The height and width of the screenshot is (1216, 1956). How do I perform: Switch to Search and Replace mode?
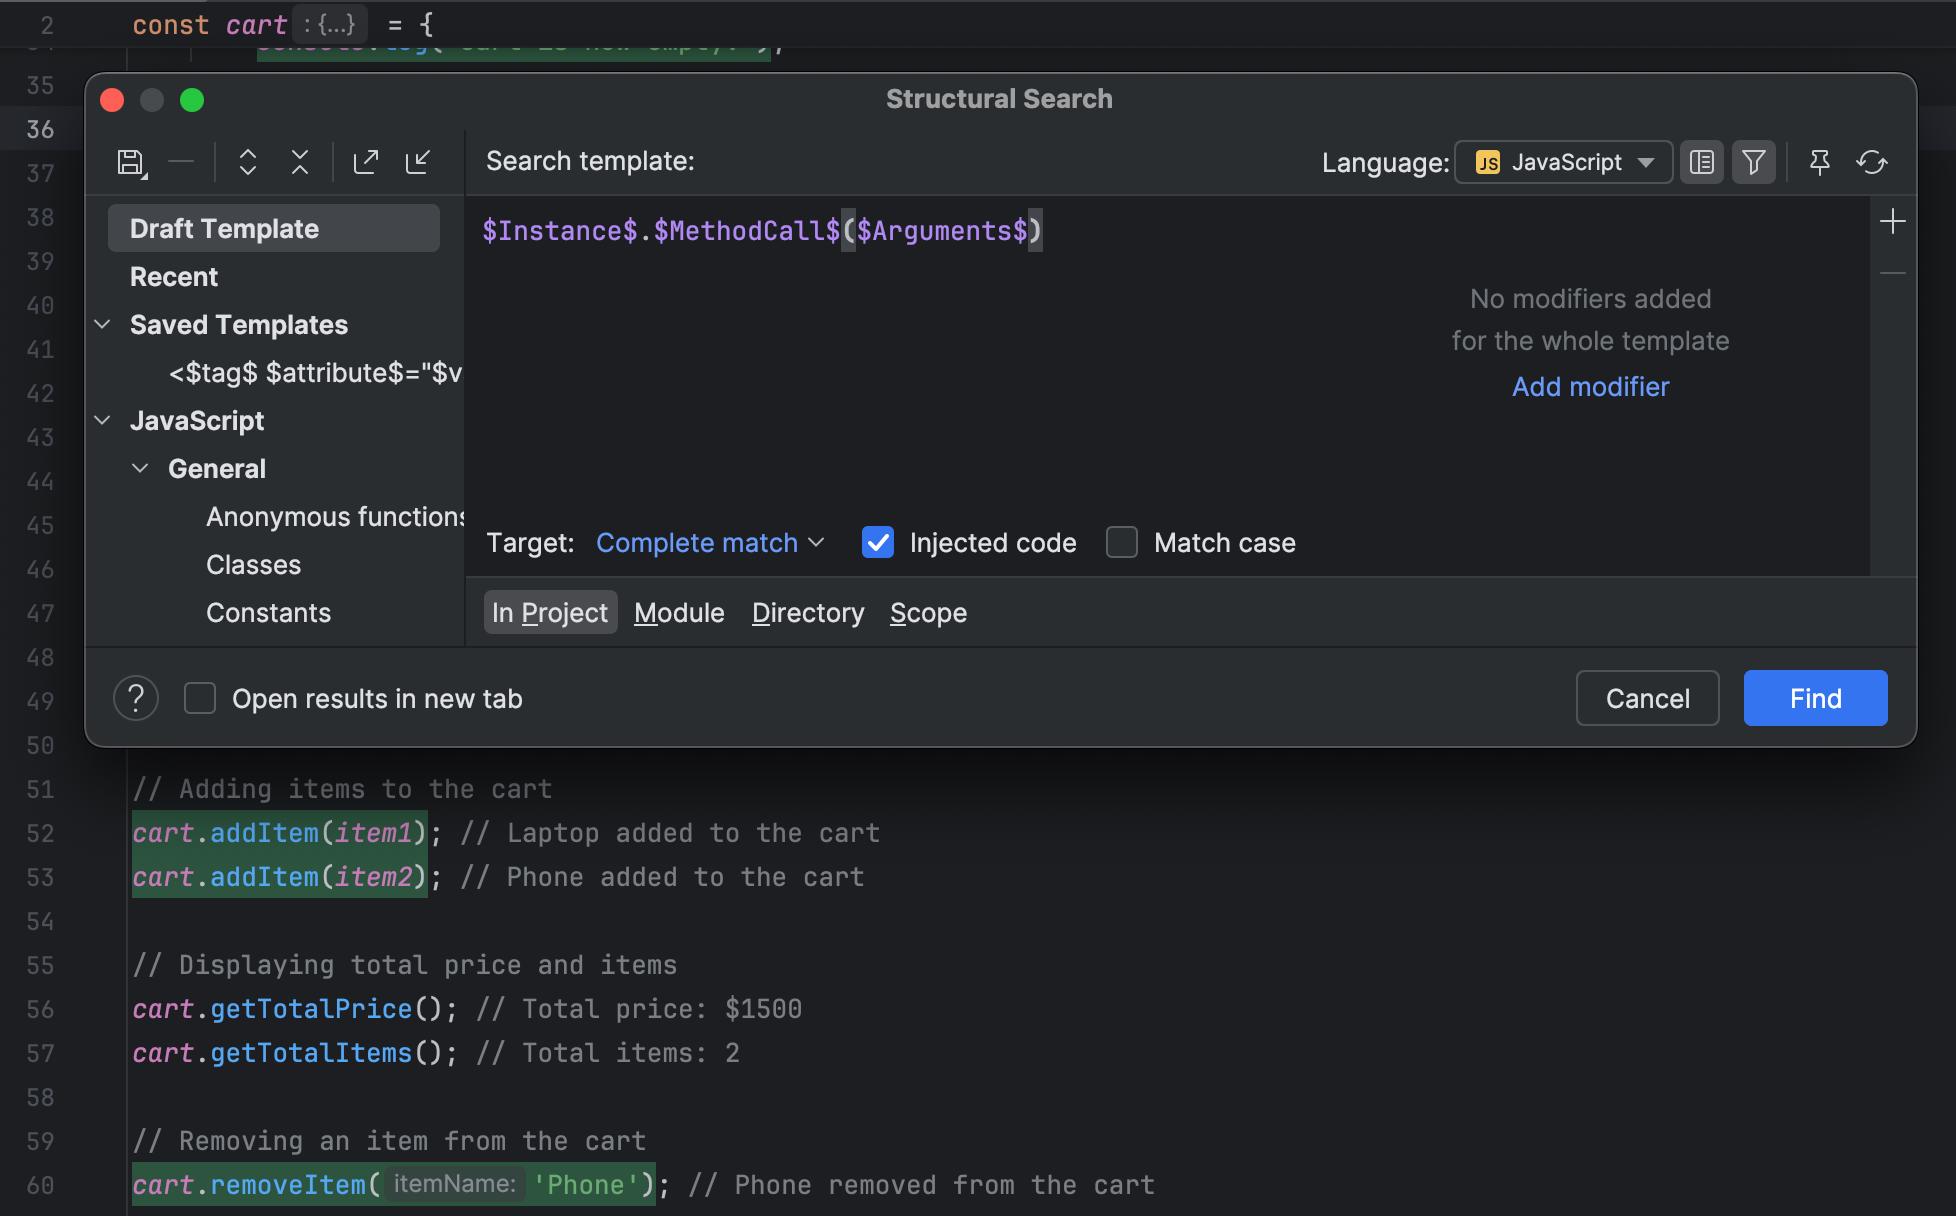coord(1701,162)
